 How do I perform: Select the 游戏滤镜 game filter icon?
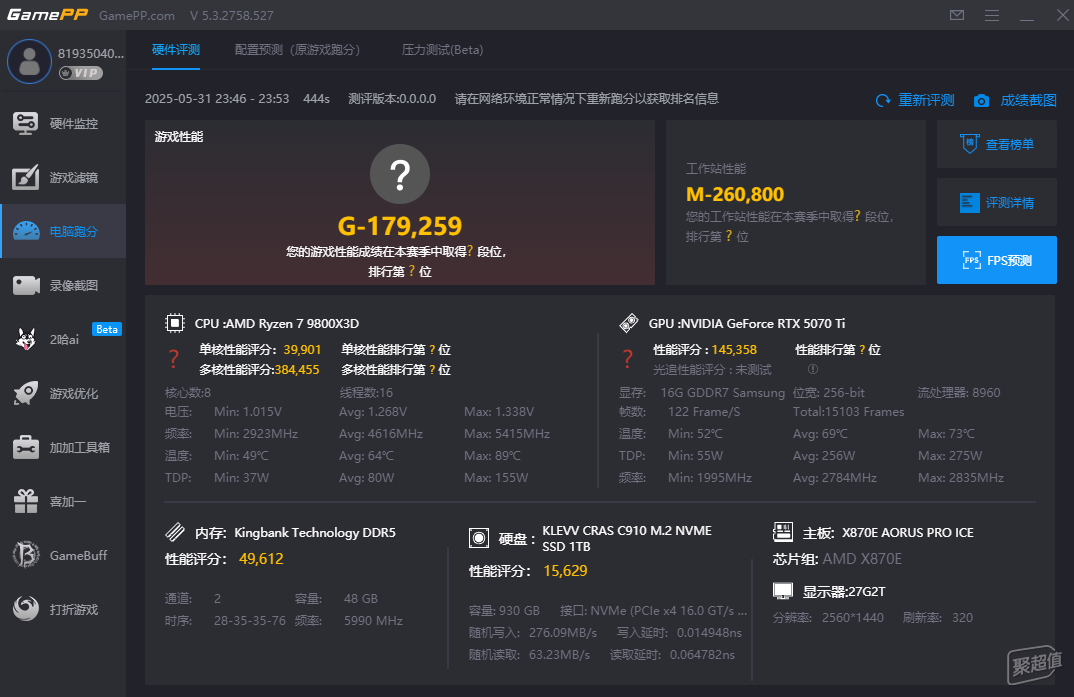point(25,177)
